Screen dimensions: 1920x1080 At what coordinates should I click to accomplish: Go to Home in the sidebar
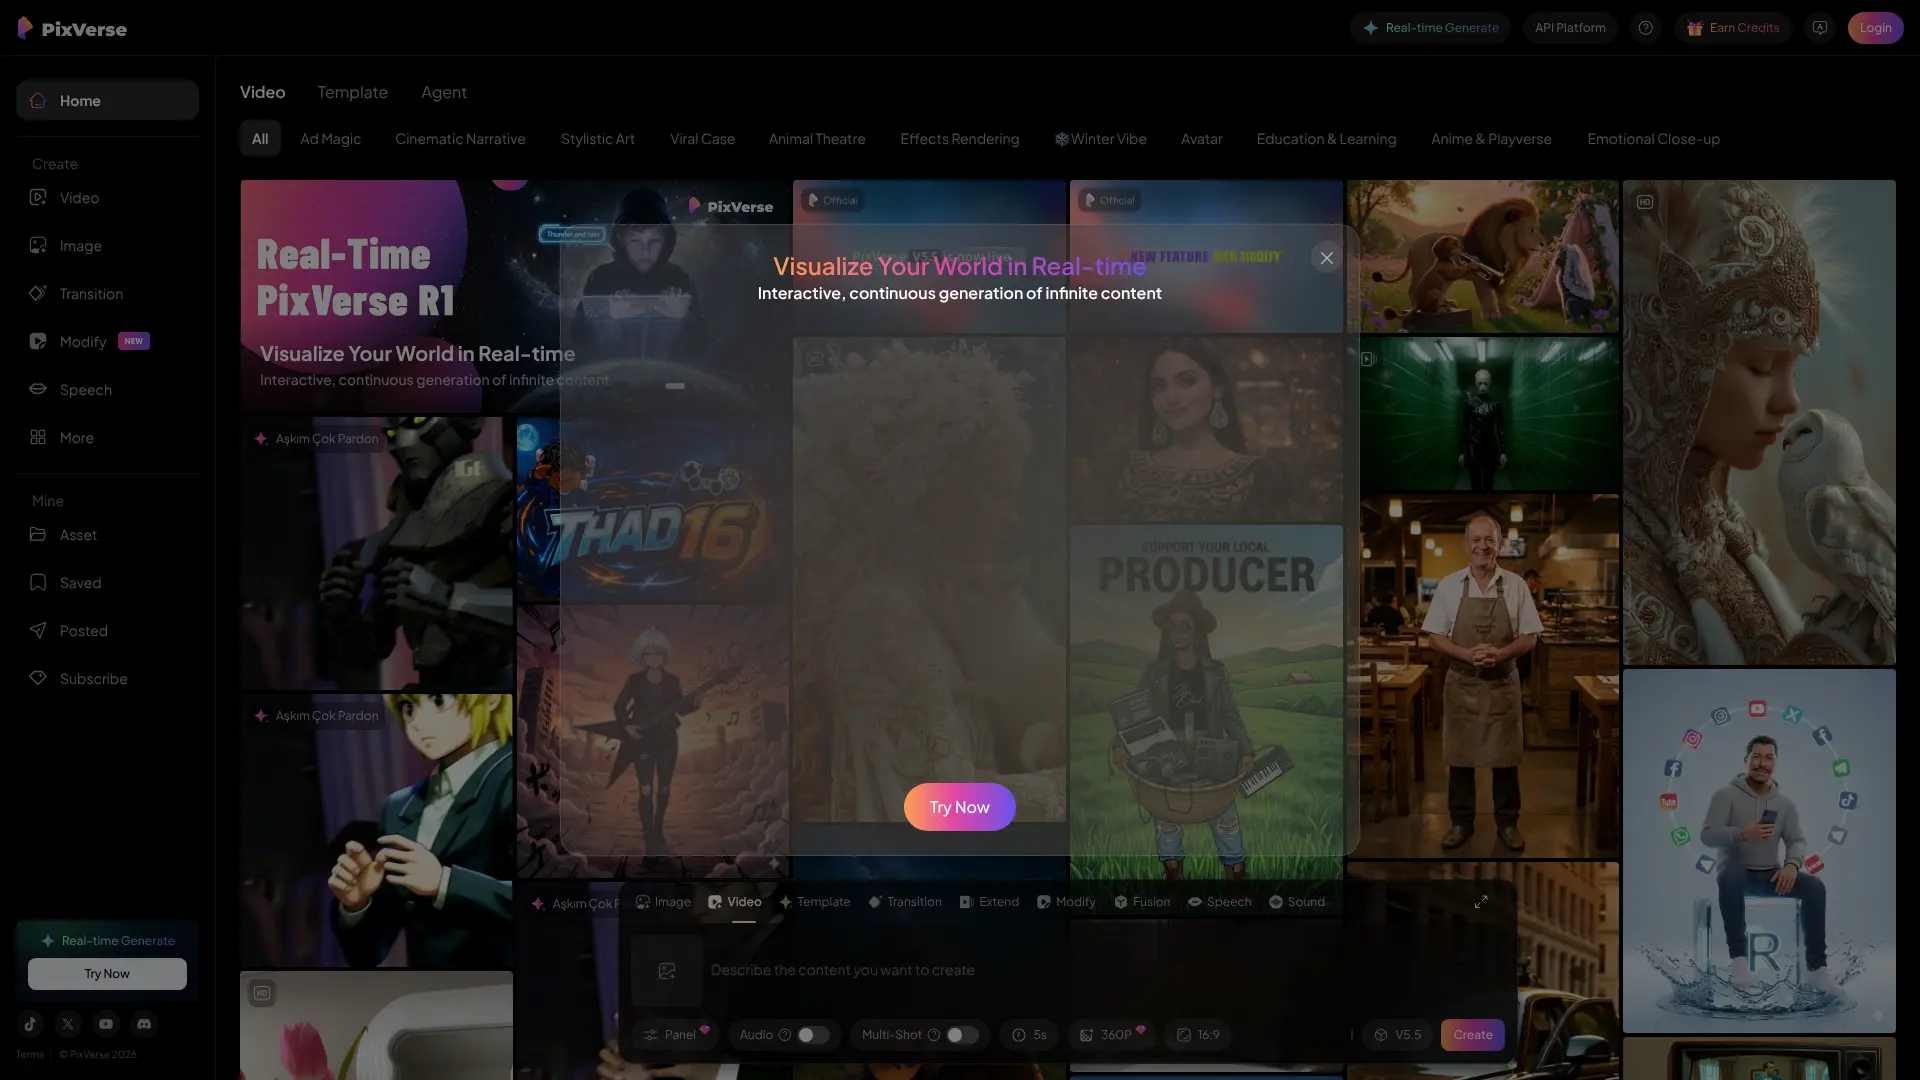point(107,101)
